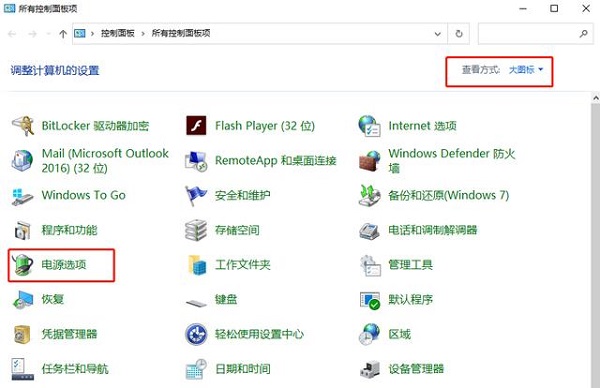This screenshot has height=388, width=600.
Task: Open the Windows To Go icon
Action: pyautogui.click(x=23, y=196)
